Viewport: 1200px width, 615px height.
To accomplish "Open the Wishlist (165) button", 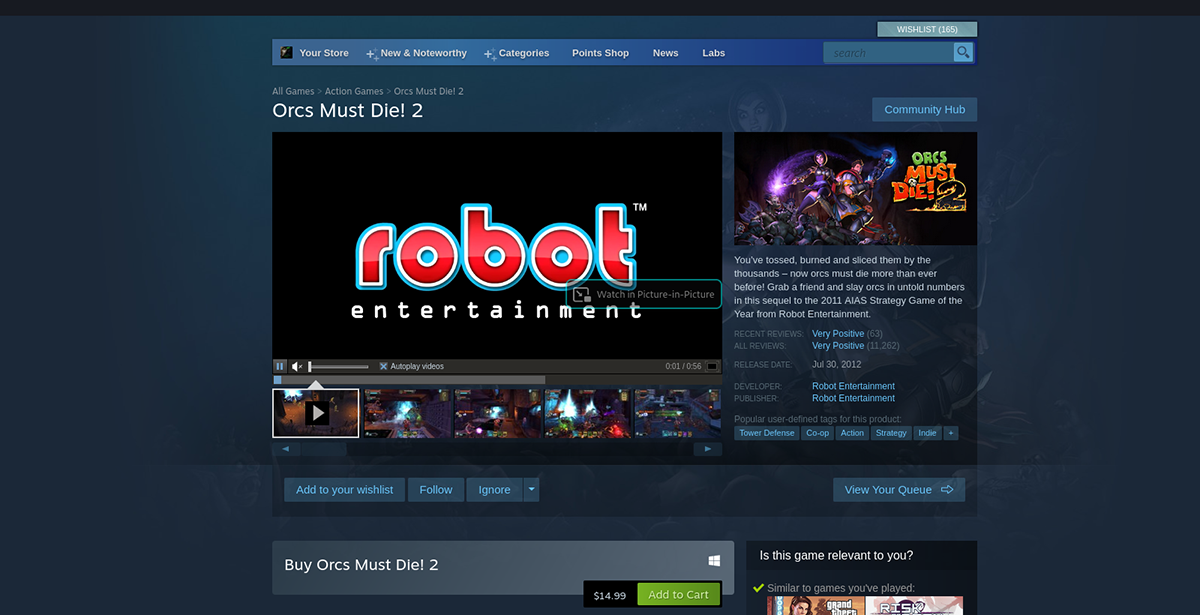I will 927,29.
